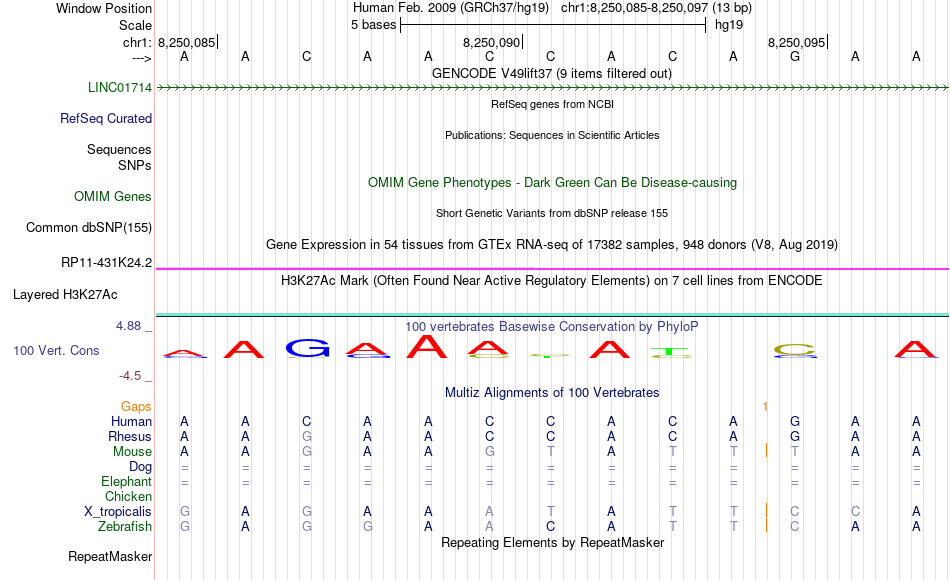Click the orange gap marker in Mouse row
The width and height of the screenshot is (950, 580).
(766, 450)
